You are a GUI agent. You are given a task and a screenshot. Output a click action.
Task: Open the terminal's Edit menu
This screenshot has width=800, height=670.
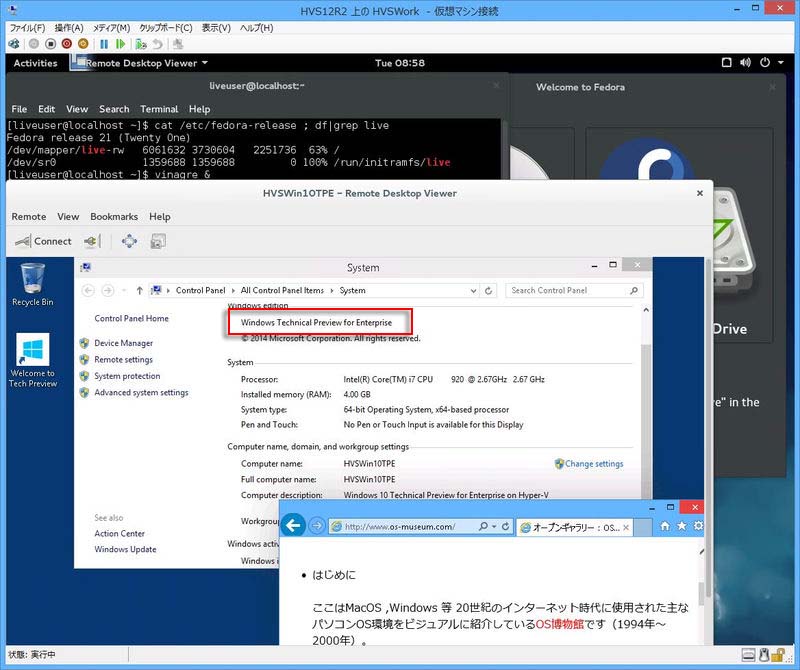[46, 109]
